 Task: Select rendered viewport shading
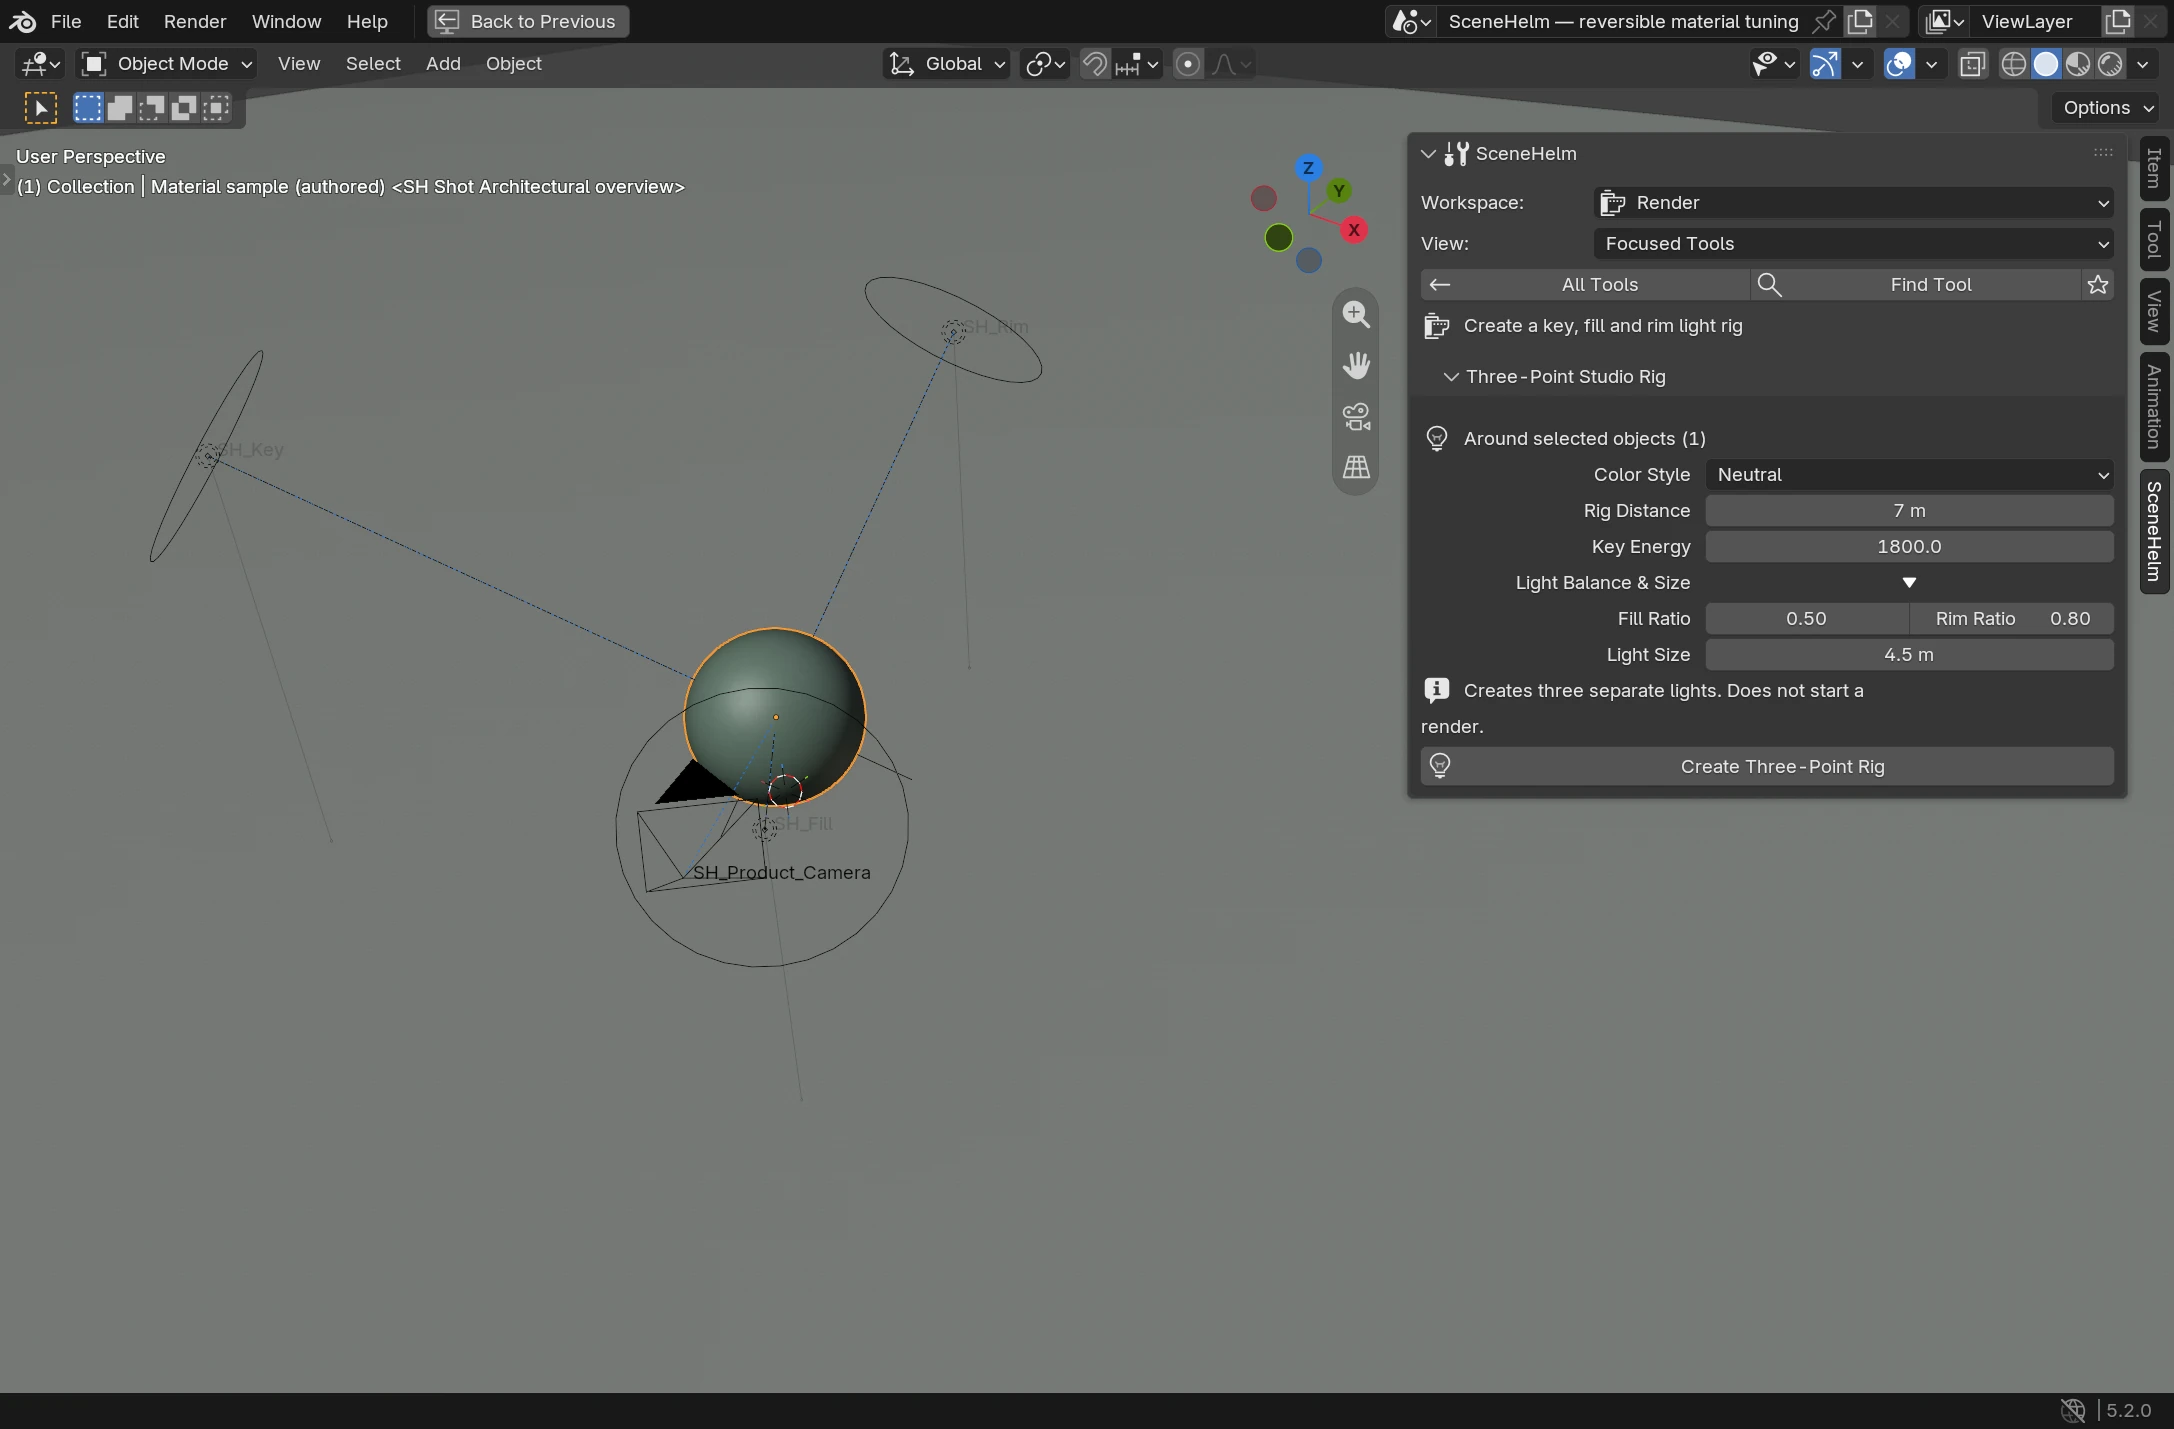[2110, 64]
